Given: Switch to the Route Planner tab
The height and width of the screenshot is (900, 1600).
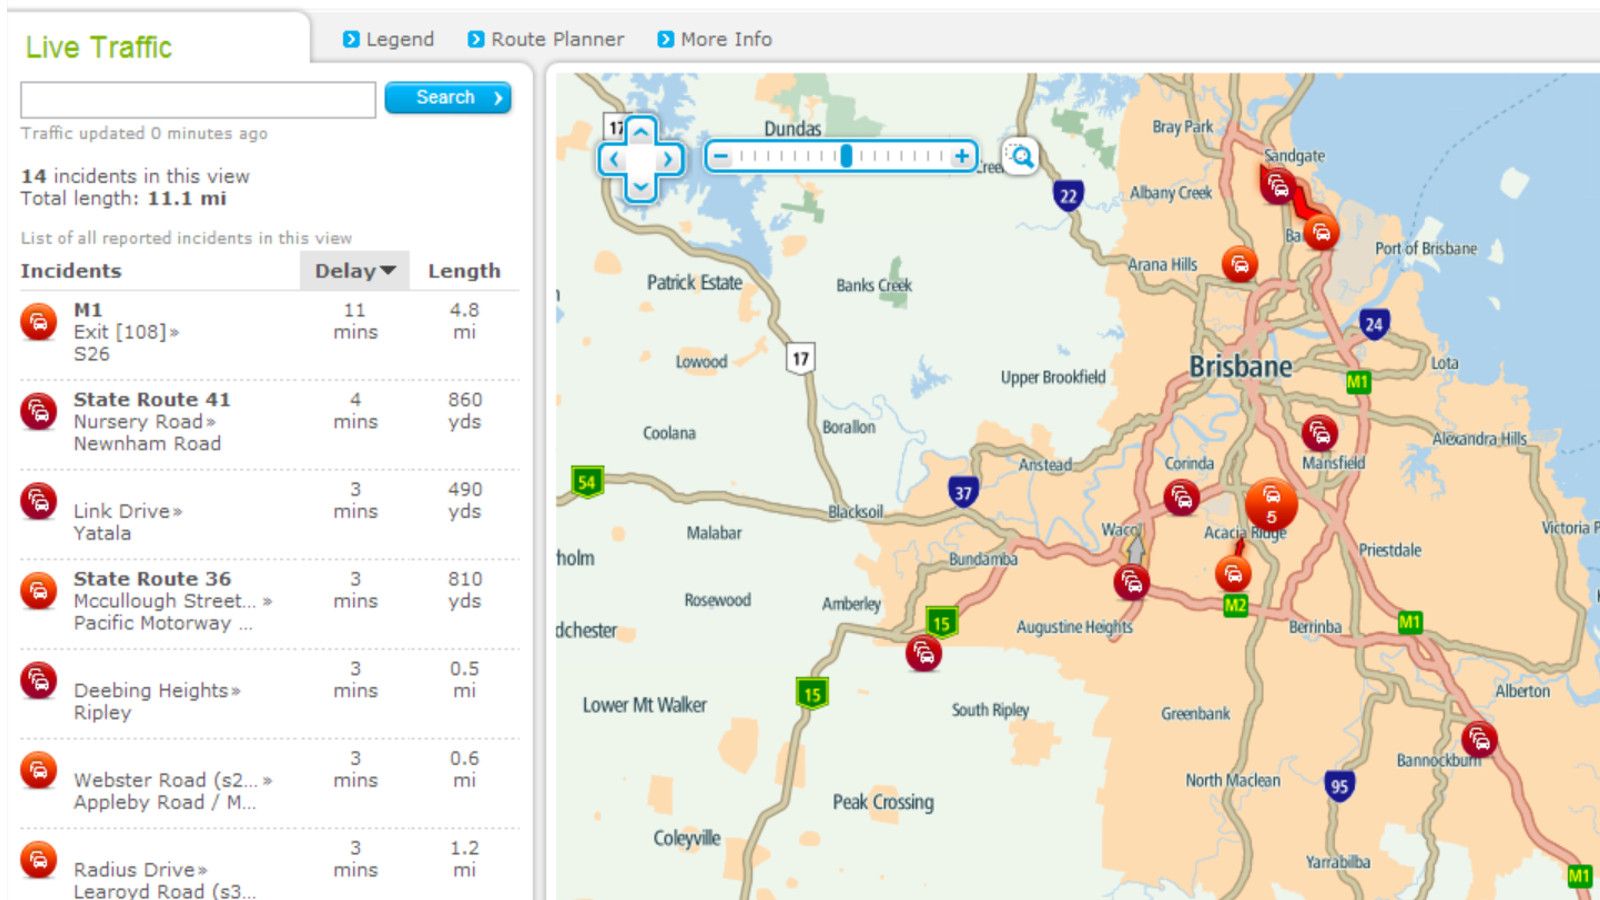Looking at the screenshot, I should tap(555, 39).
